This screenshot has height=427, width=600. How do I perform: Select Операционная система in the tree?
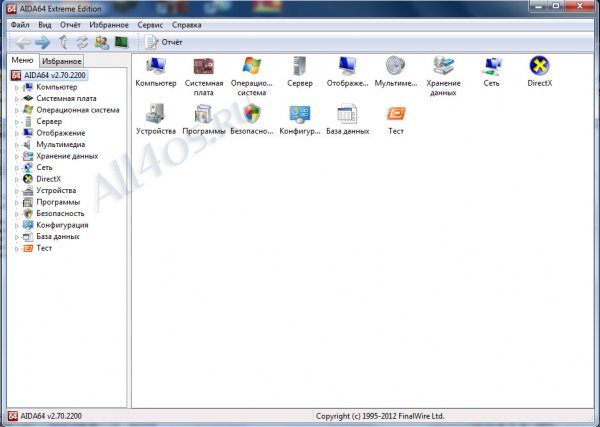click(x=78, y=110)
